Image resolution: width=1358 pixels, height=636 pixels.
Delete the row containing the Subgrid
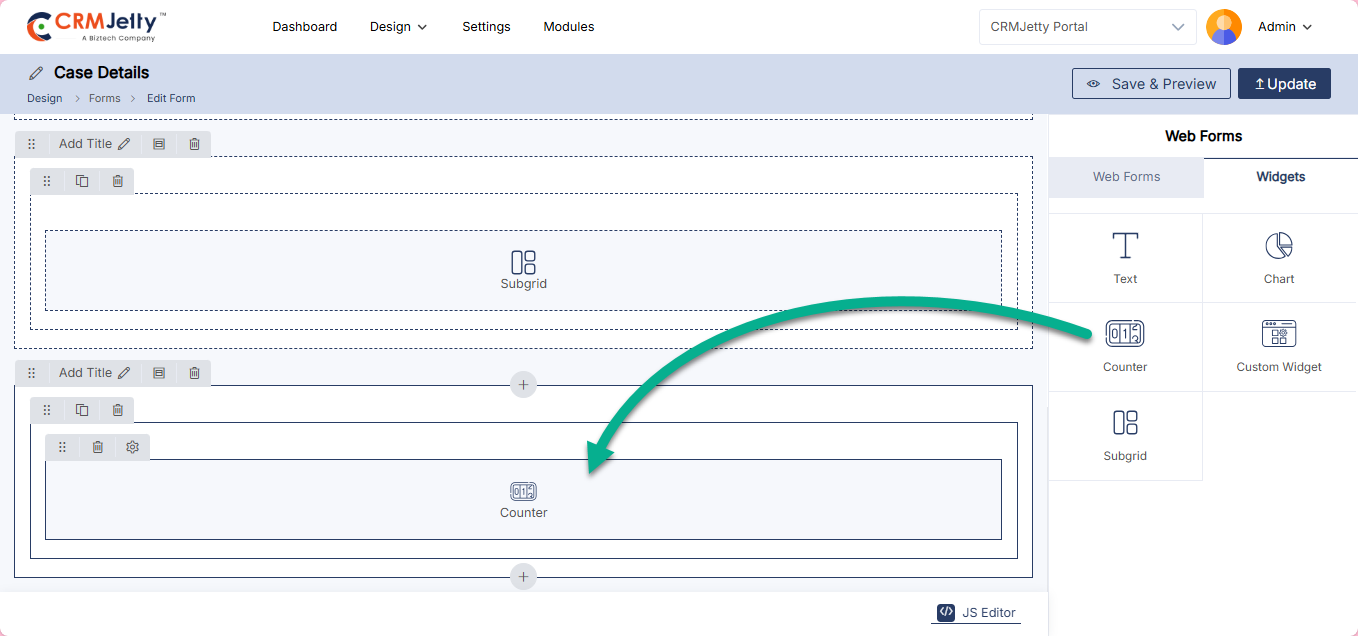tap(117, 181)
